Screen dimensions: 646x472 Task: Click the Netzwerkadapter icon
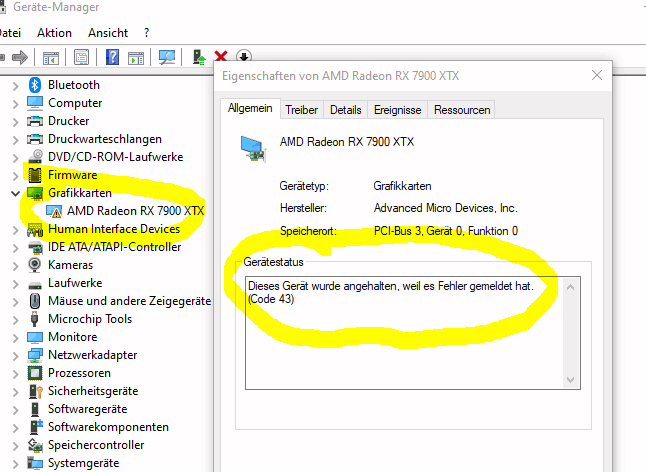tap(35, 355)
